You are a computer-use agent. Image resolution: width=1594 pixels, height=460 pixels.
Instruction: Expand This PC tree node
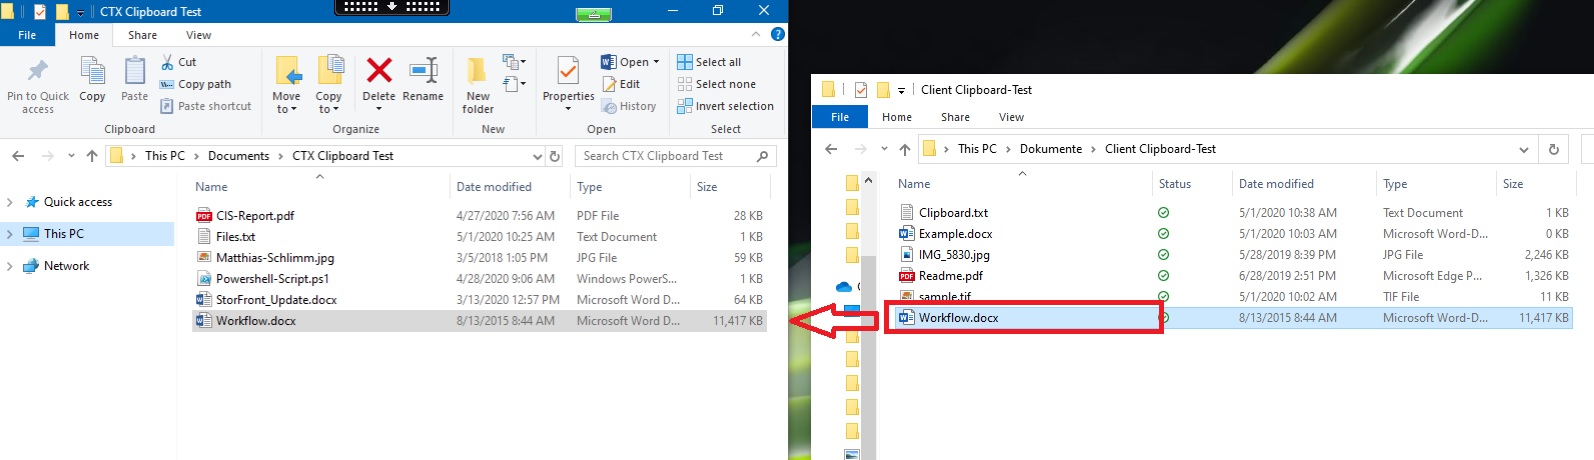pos(10,234)
